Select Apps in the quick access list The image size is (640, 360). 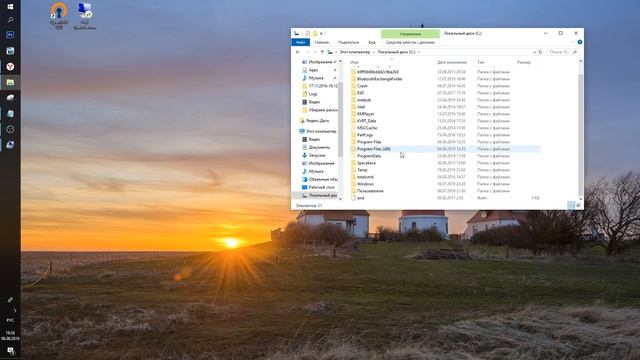click(313, 70)
